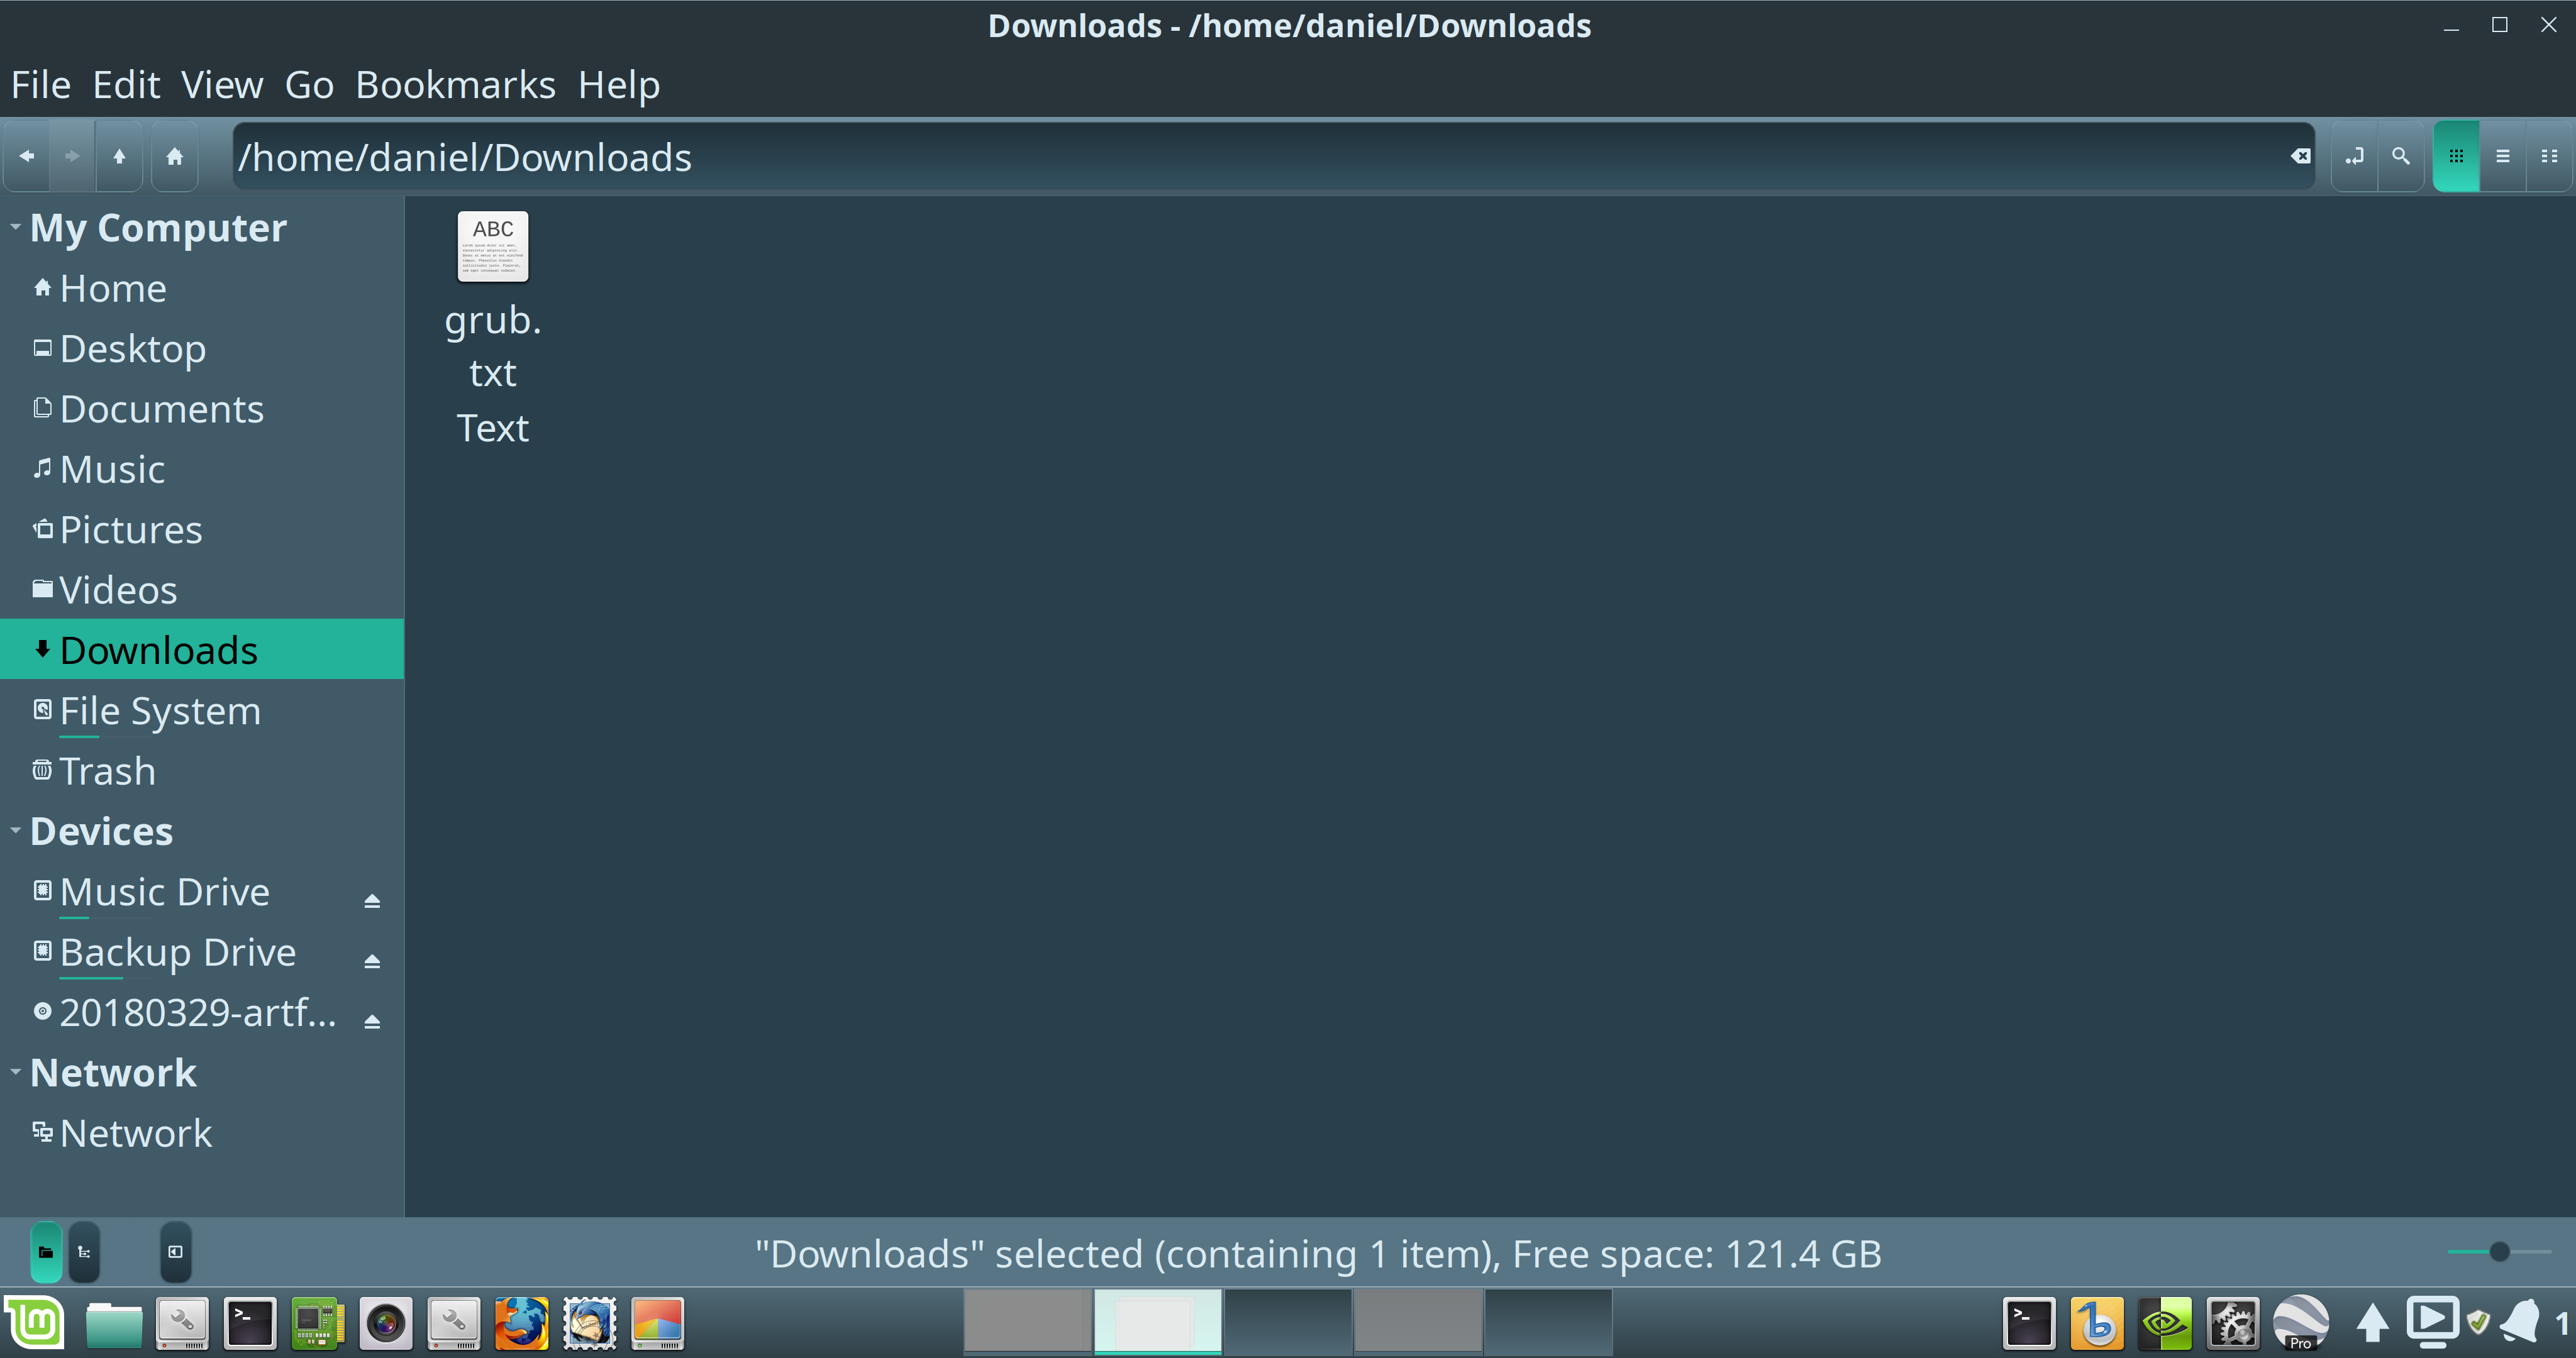Open the gears system settings tray icon

(2232, 1322)
